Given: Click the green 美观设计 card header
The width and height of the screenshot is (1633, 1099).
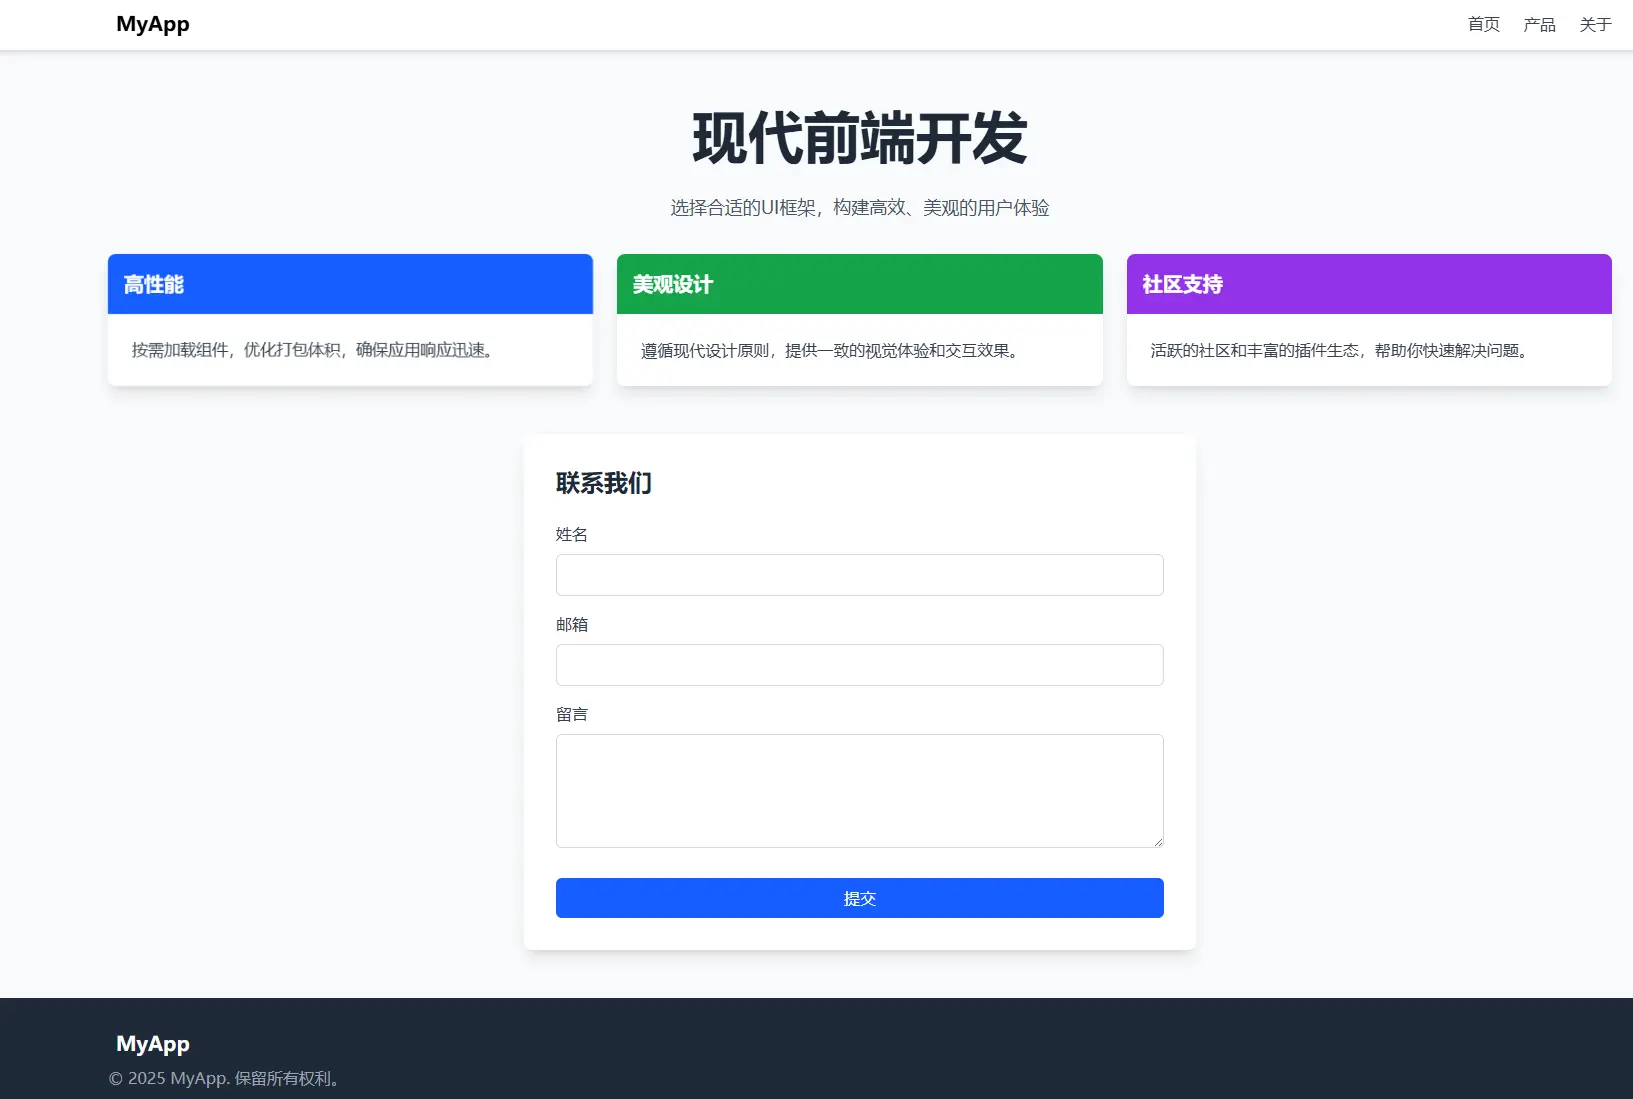Looking at the screenshot, I should [860, 284].
